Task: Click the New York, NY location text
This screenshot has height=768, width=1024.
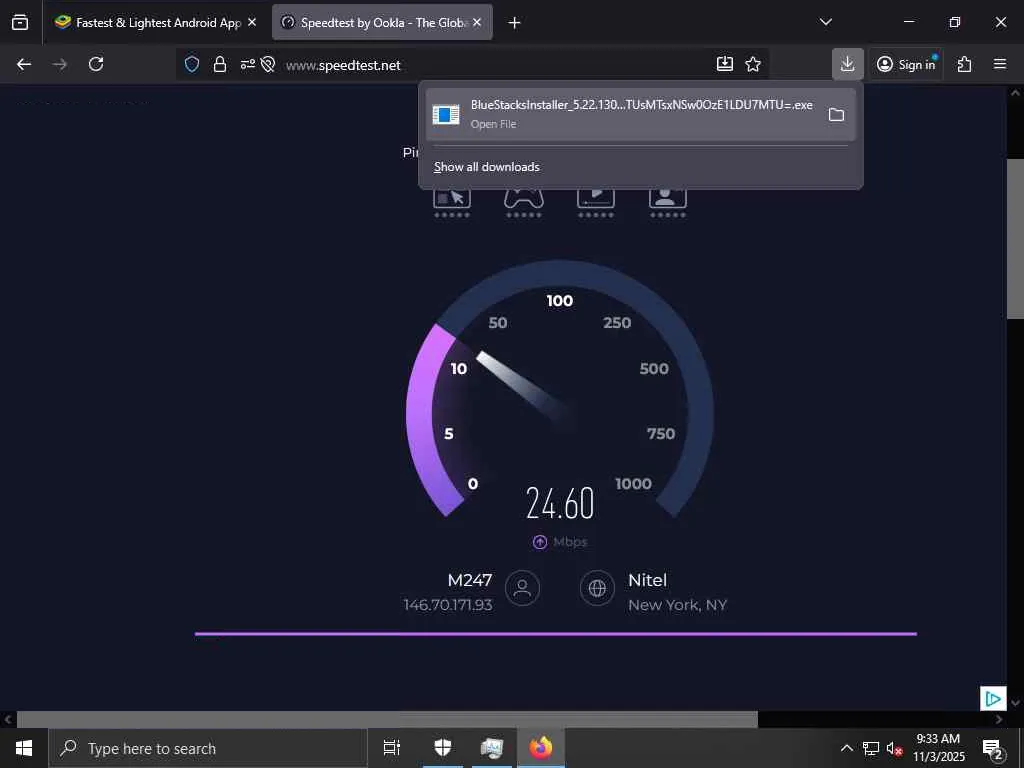Action: tap(677, 605)
